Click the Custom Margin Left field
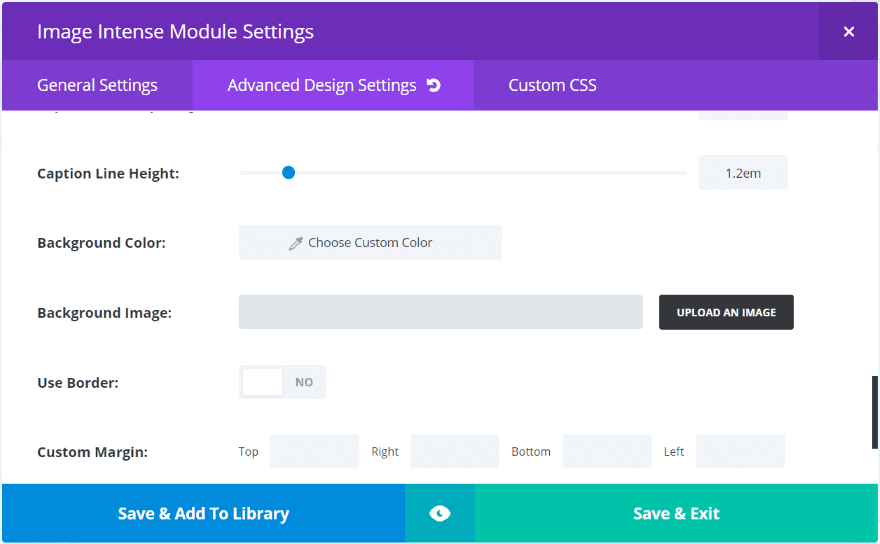This screenshot has width=880, height=544. [740, 451]
